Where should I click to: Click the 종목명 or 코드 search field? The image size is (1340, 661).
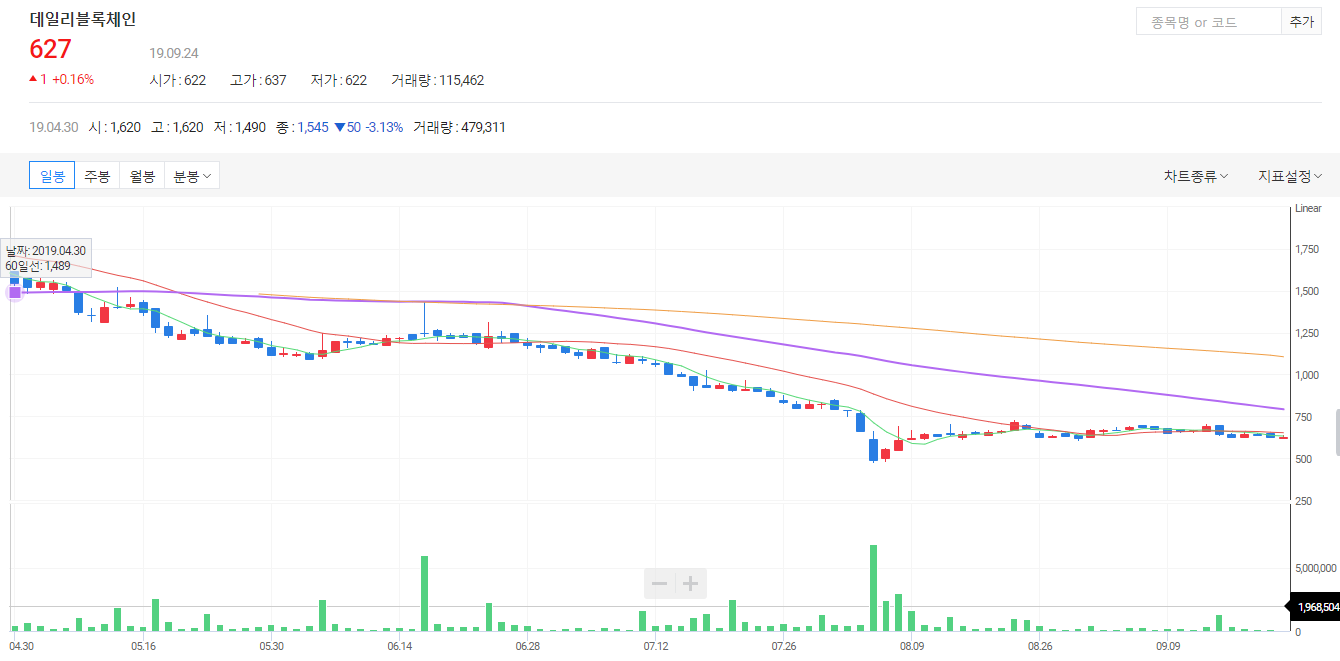pyautogui.click(x=1208, y=21)
